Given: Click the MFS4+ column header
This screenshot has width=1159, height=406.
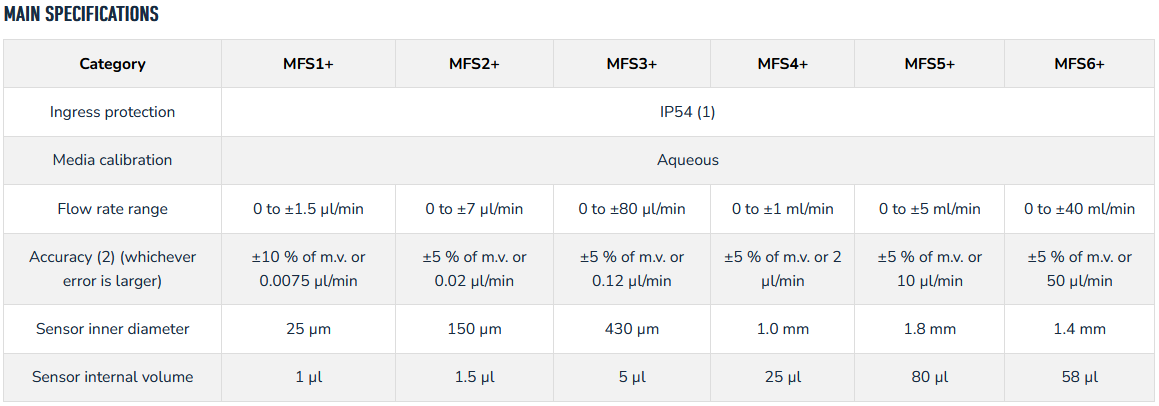Looking at the screenshot, I should click(783, 64).
